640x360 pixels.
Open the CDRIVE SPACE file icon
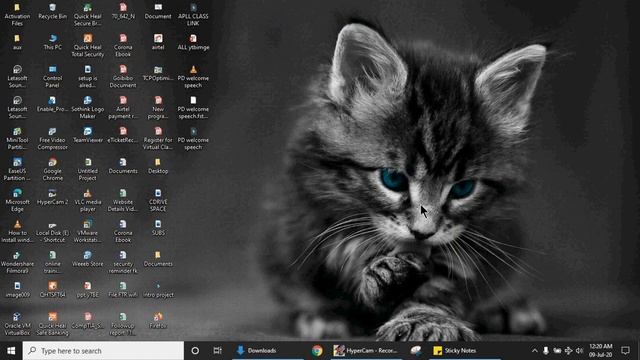pos(158,200)
